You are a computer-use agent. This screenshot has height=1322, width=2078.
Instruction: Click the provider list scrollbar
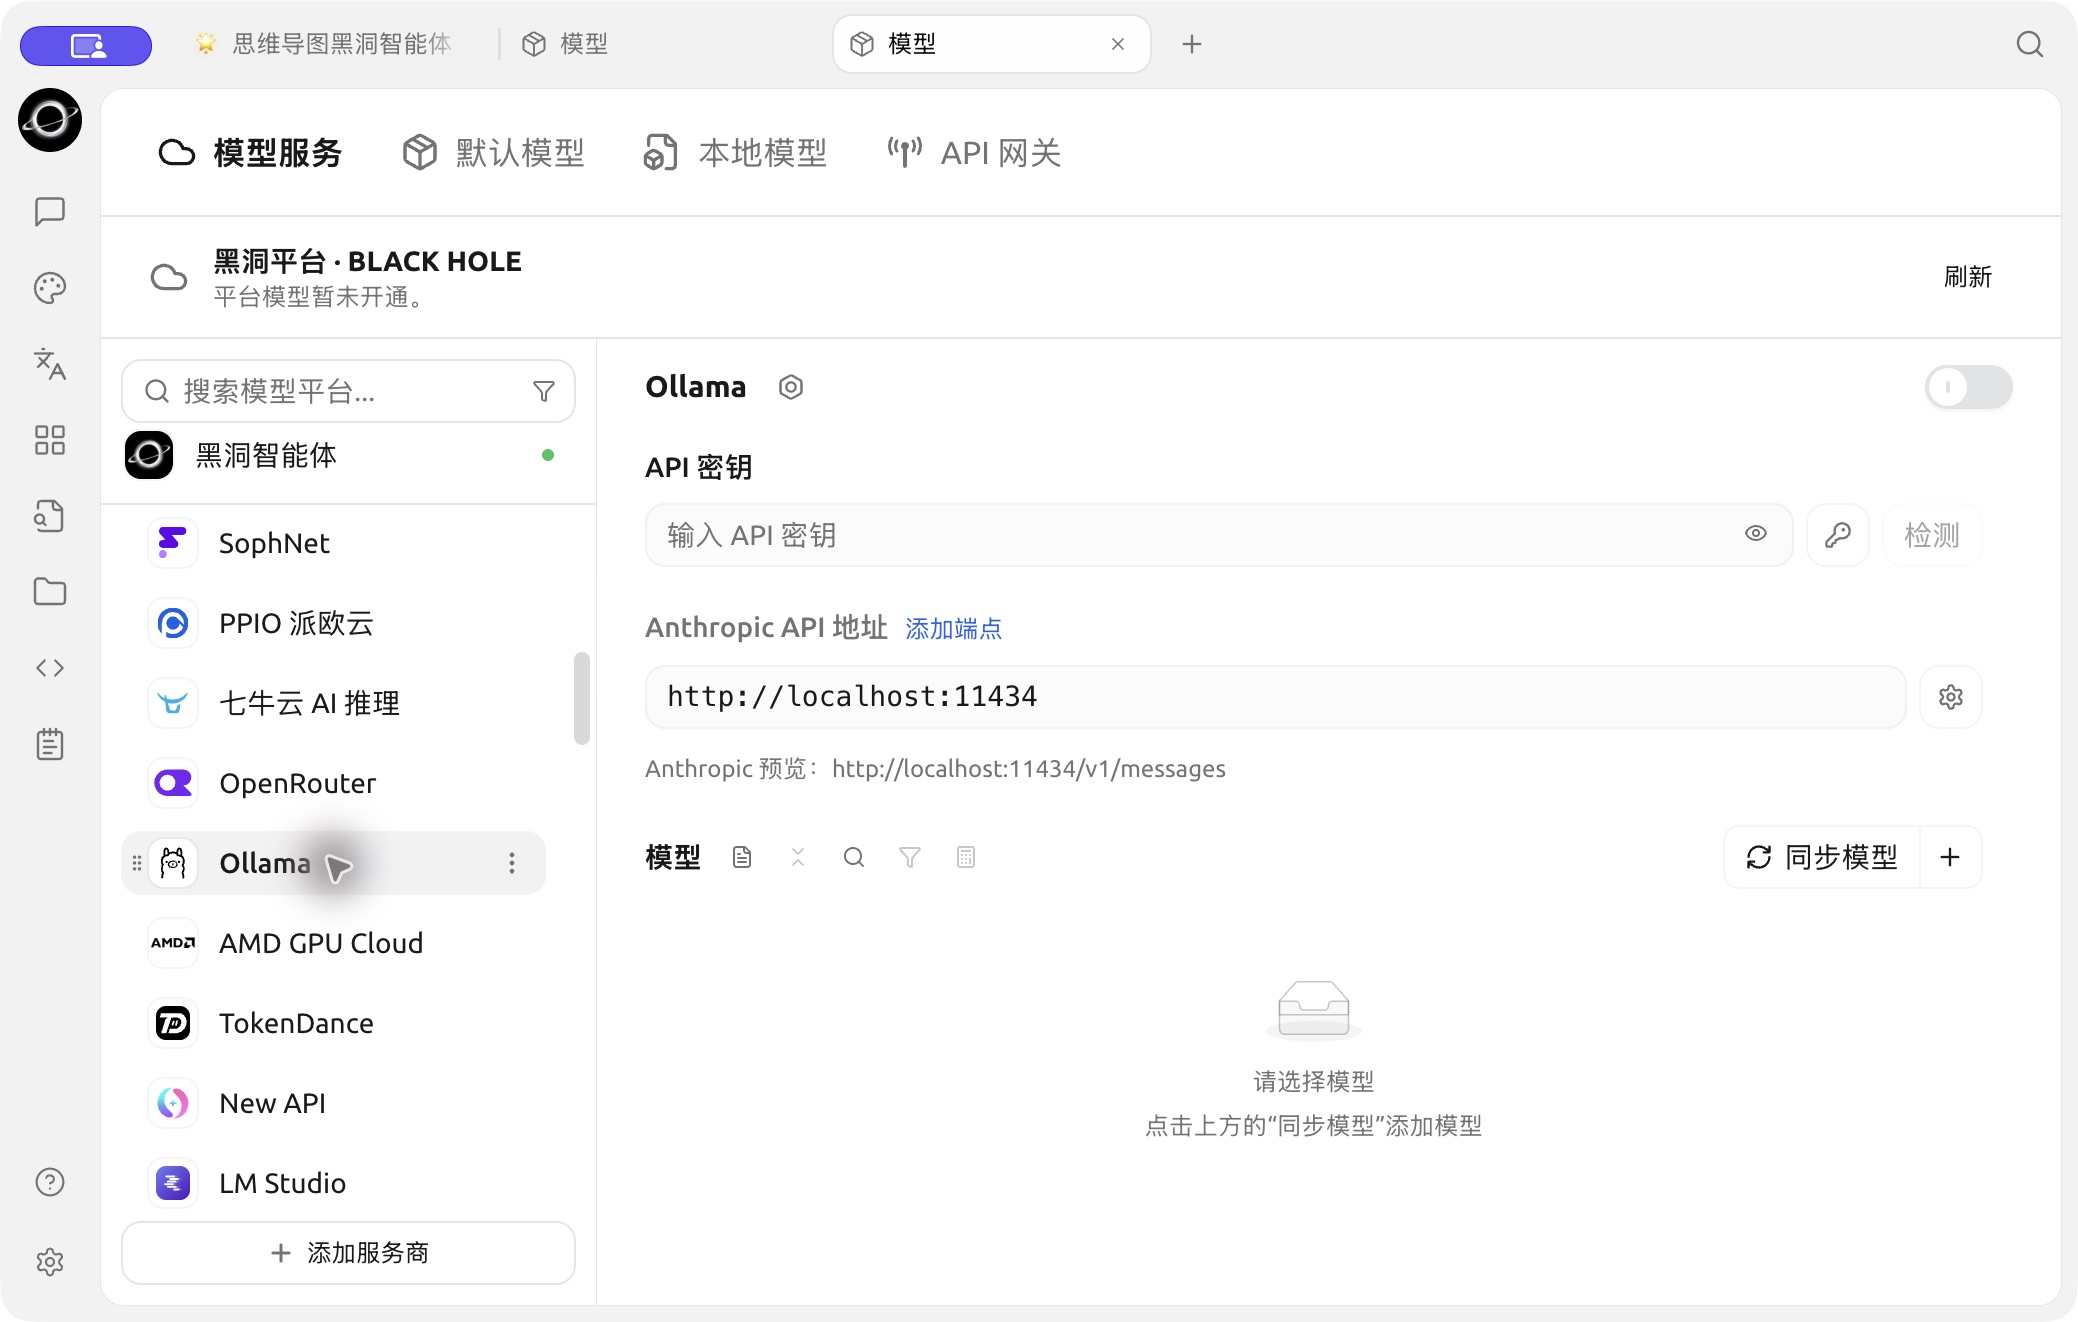[582, 699]
